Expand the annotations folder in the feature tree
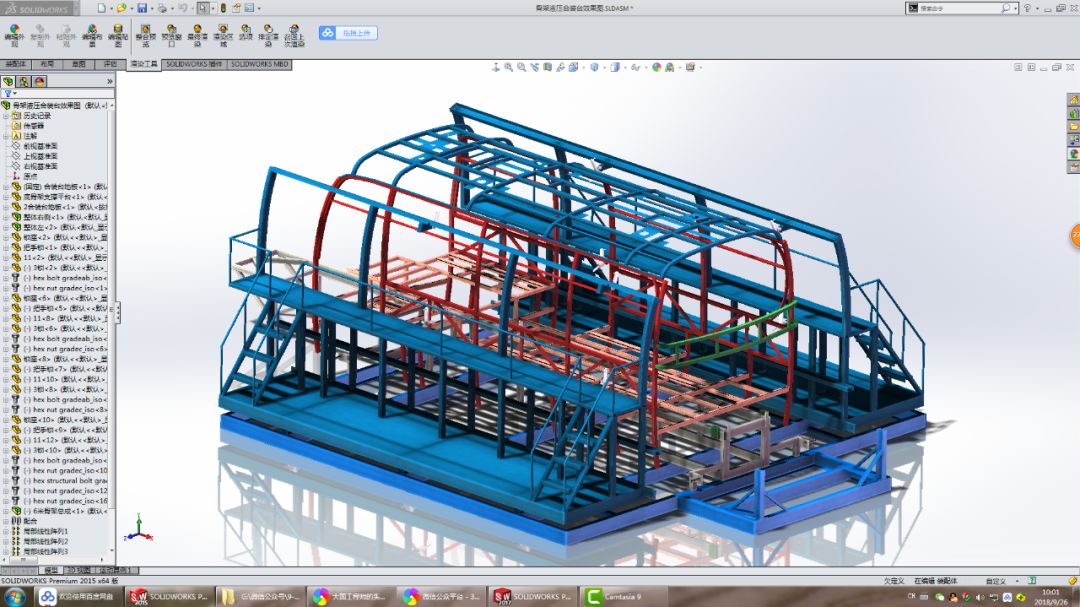 pos(6,136)
